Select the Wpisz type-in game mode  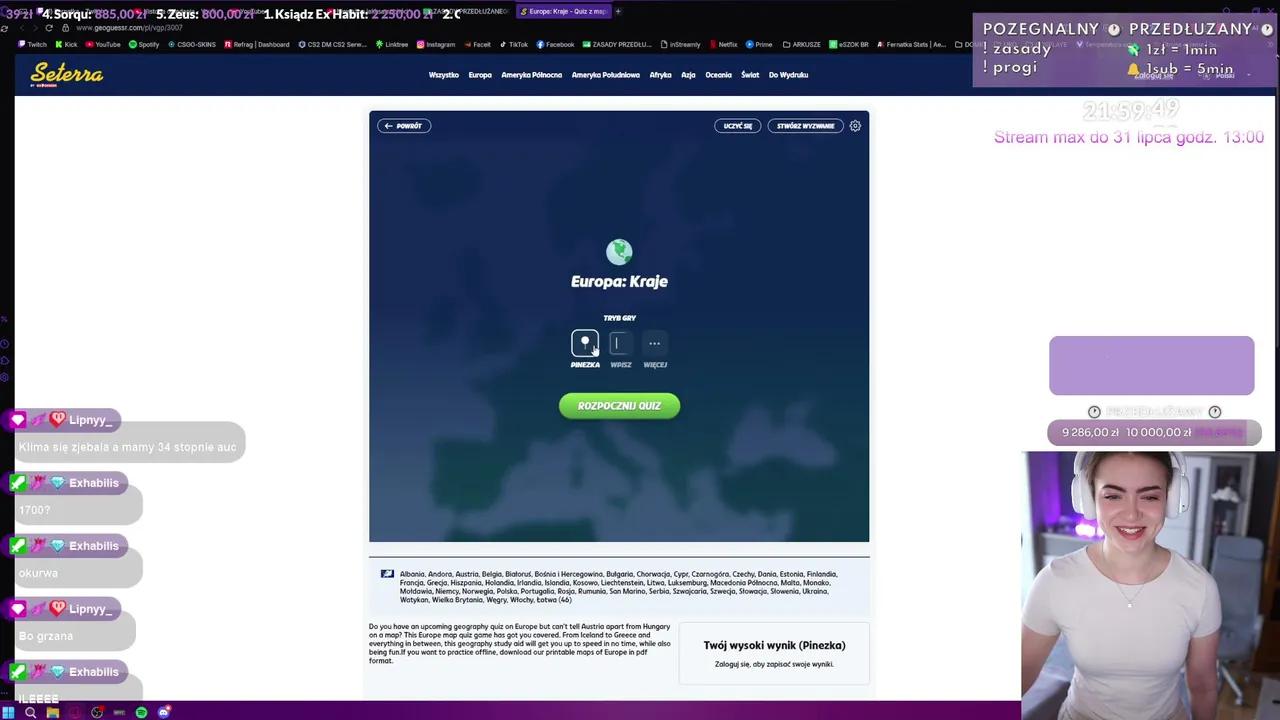[x=620, y=343]
